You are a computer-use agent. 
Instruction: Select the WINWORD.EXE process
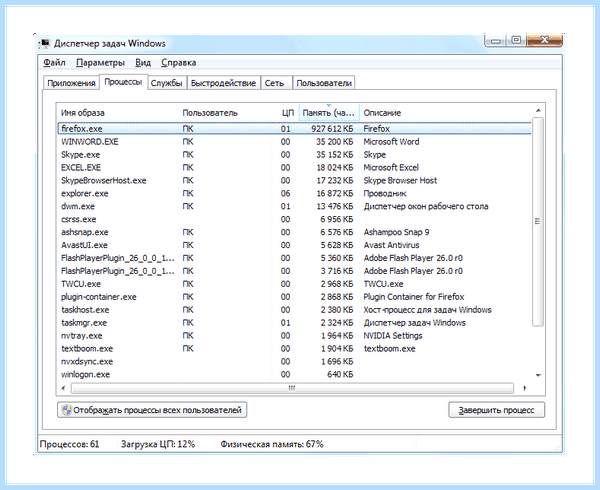point(295,142)
